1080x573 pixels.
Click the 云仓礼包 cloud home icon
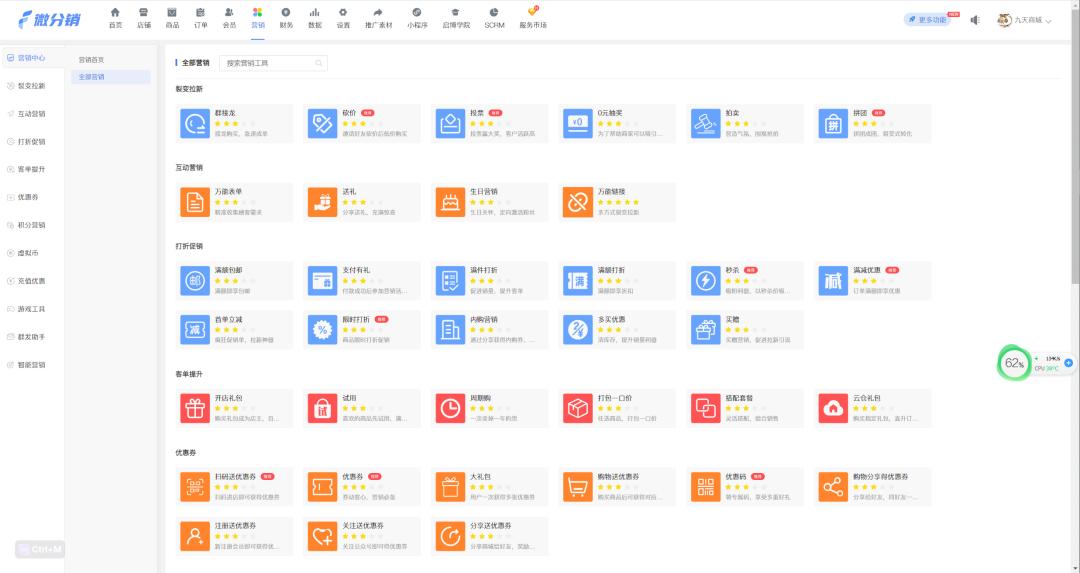[x=832, y=408]
